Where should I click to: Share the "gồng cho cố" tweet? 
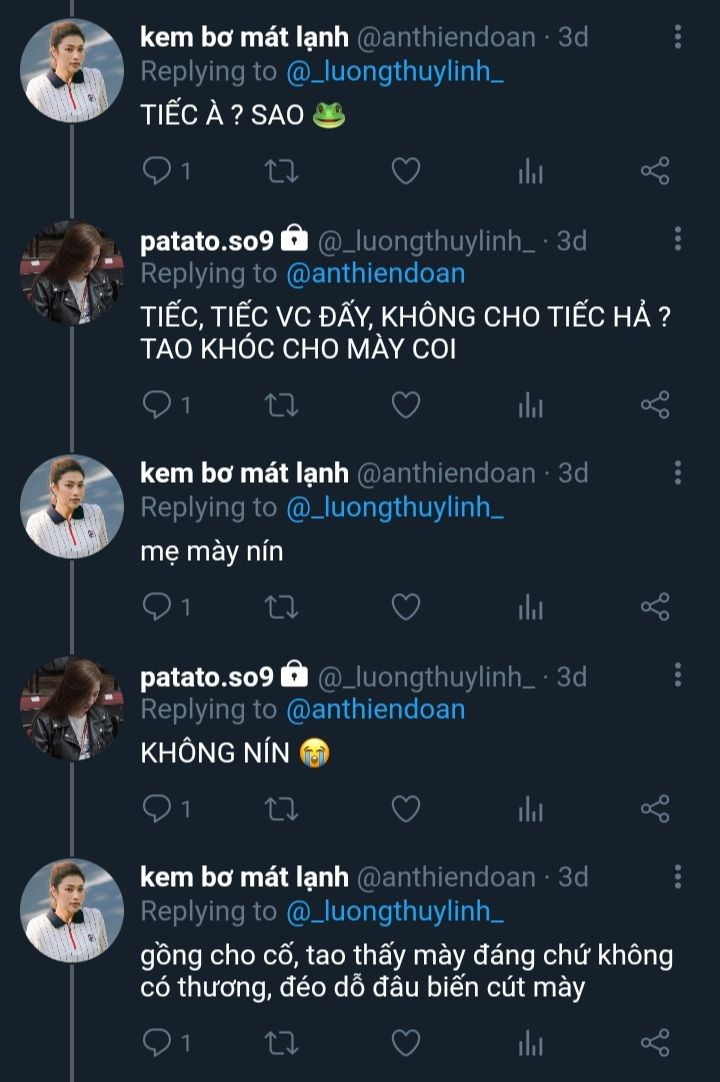(655, 1043)
